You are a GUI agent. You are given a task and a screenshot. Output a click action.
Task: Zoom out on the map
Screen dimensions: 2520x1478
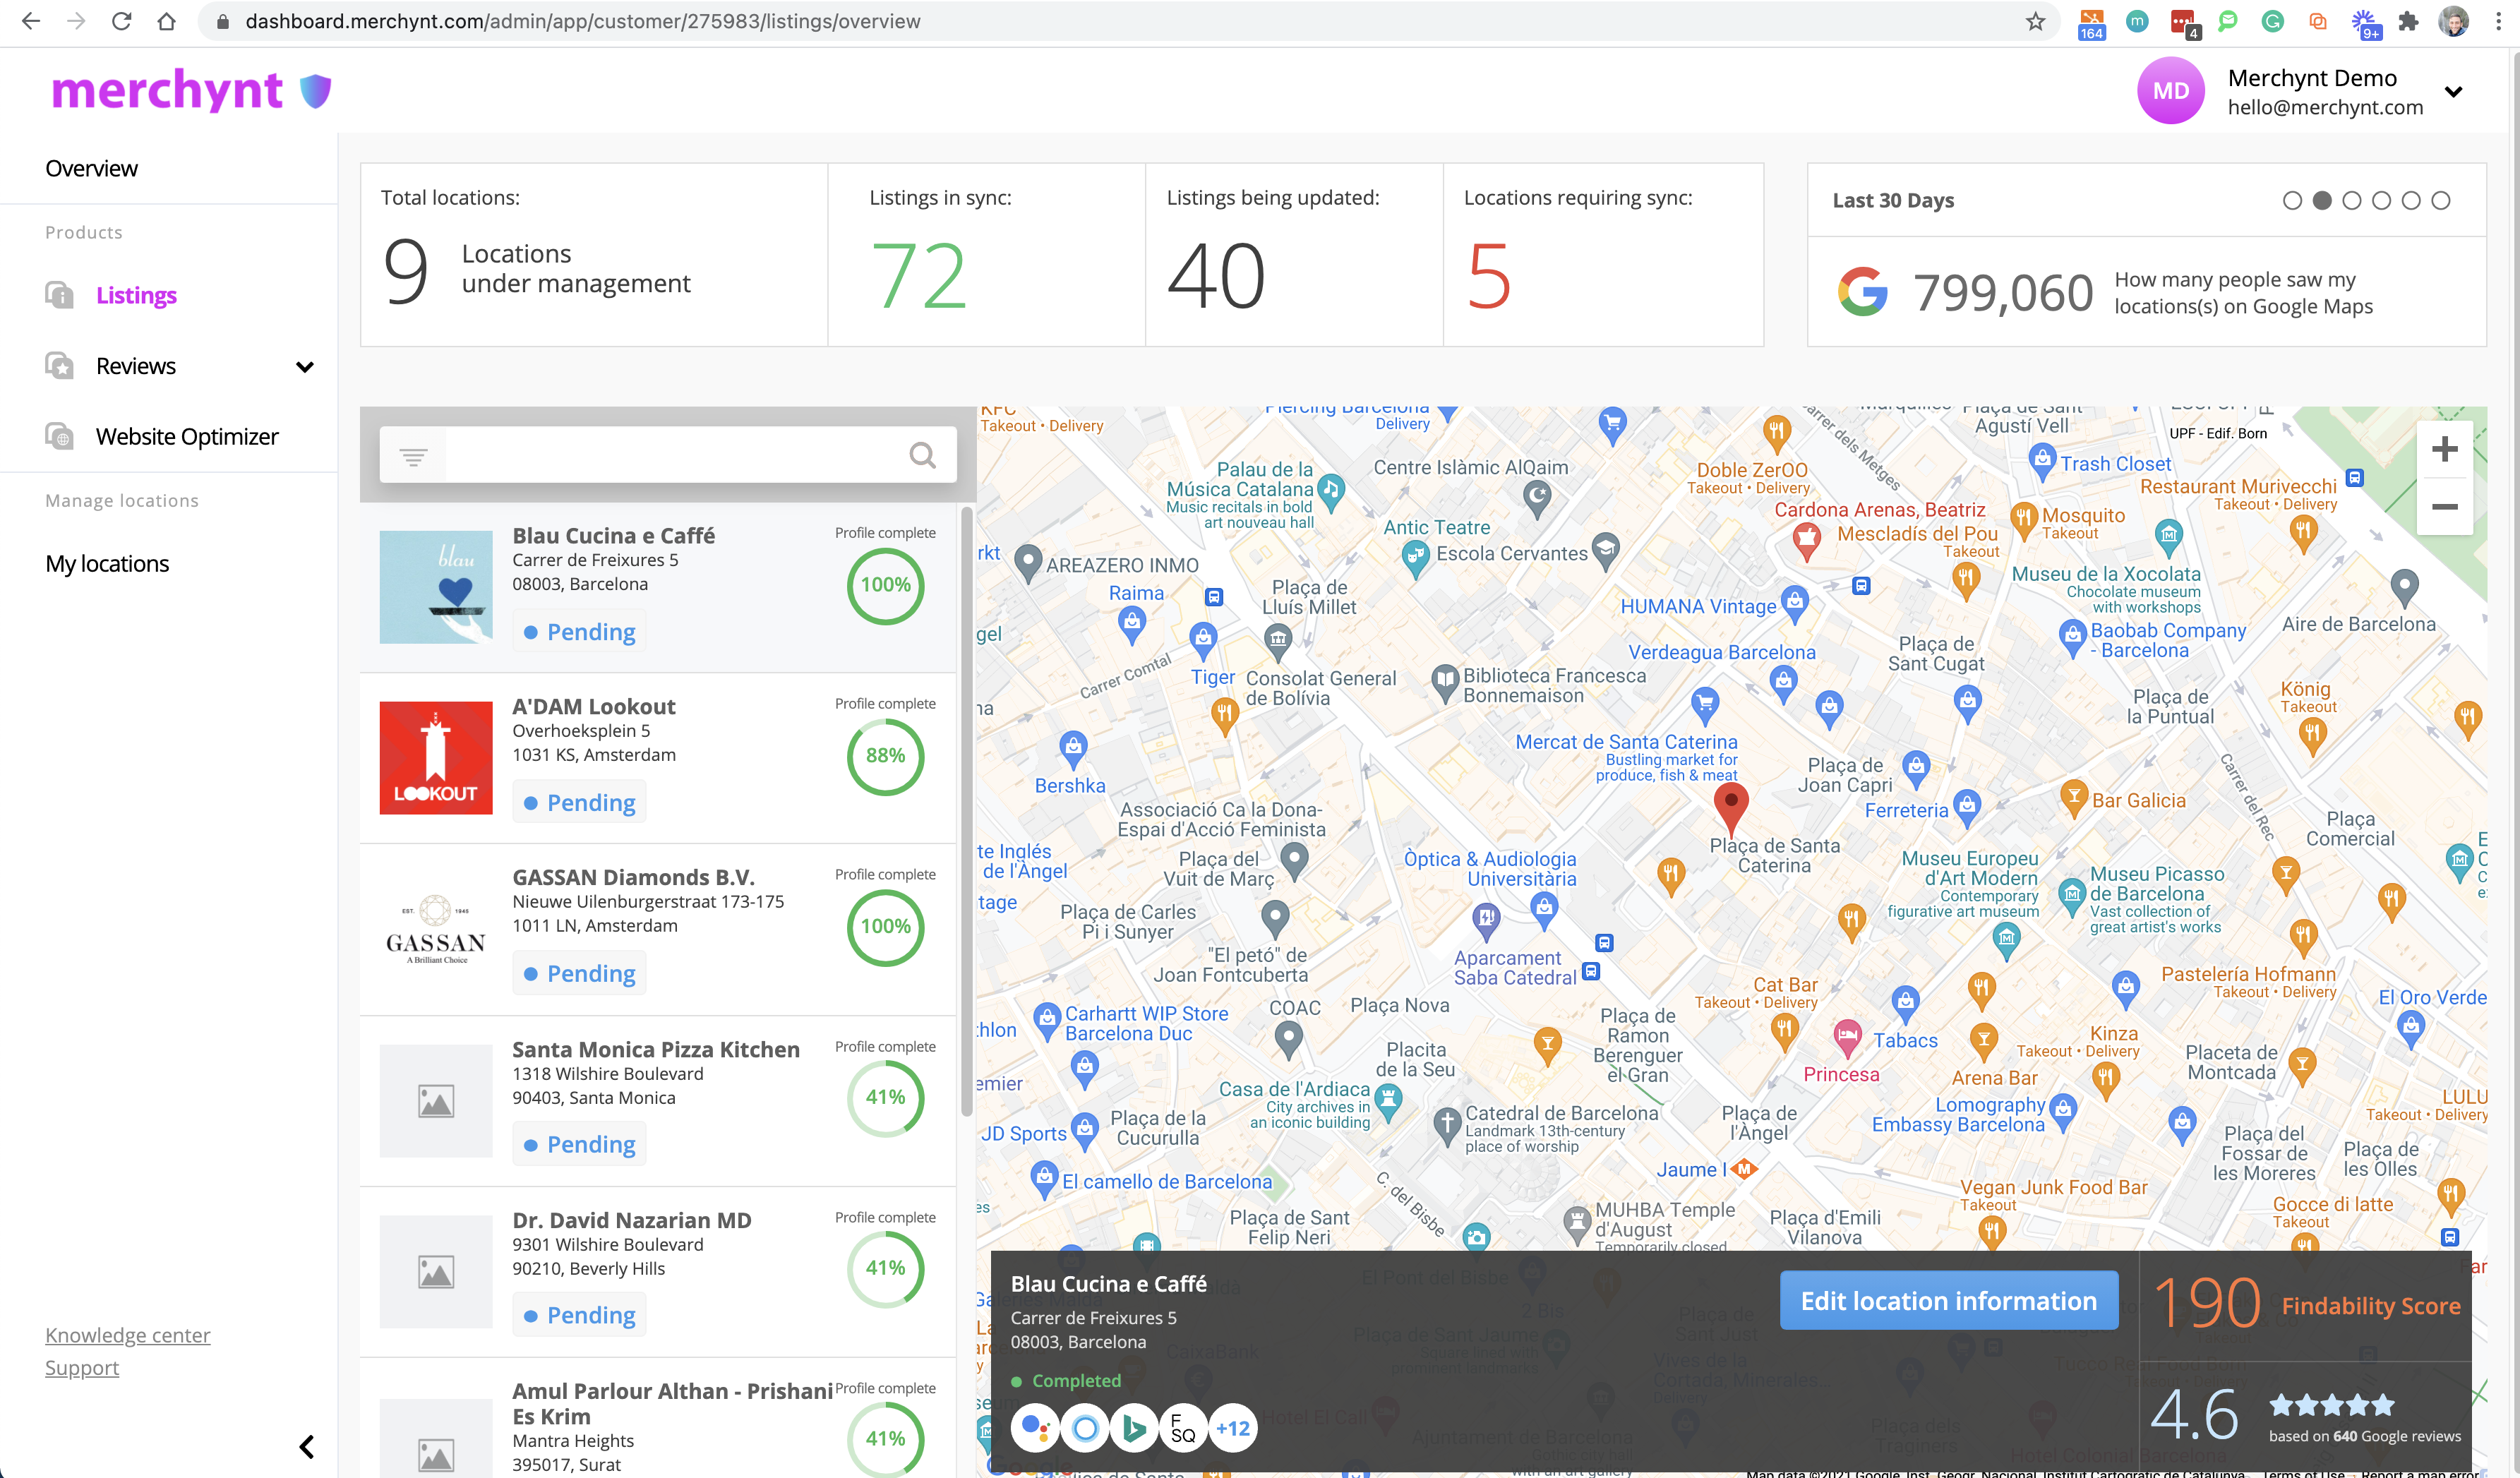coord(2444,507)
